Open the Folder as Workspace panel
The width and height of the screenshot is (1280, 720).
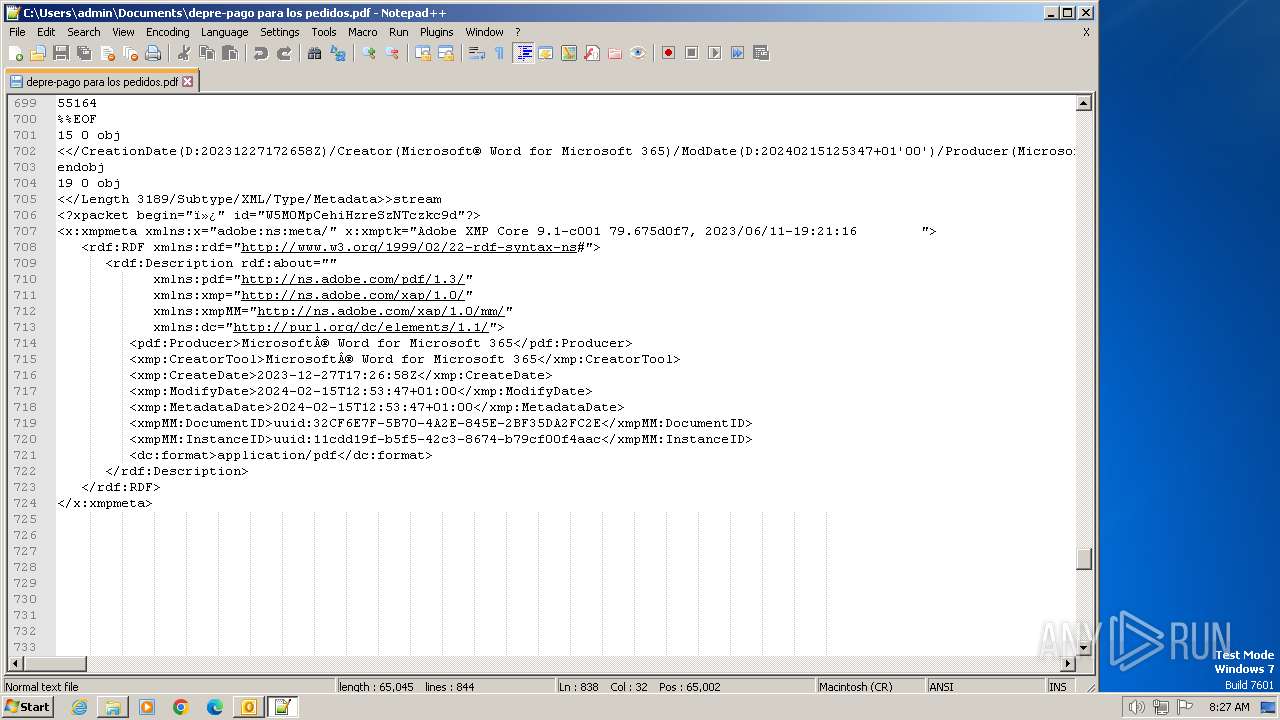coord(615,53)
